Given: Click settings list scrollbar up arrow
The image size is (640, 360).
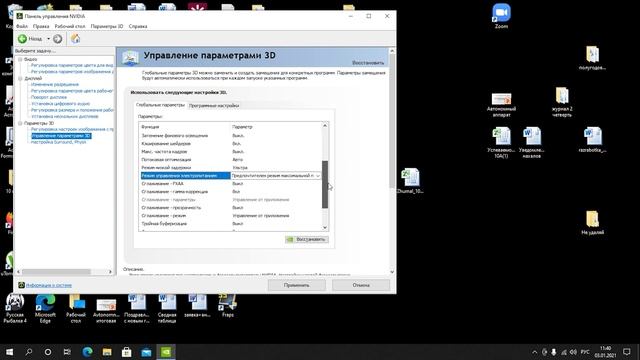Looking at the screenshot, I should [325, 126].
